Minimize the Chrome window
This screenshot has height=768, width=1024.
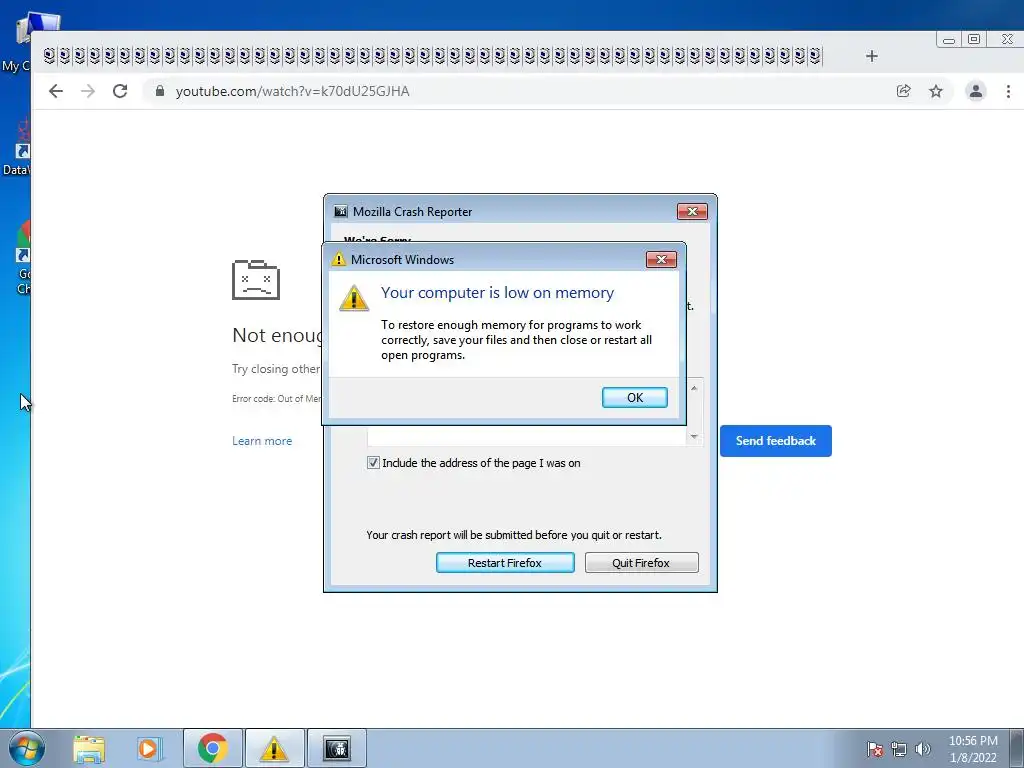click(949, 40)
